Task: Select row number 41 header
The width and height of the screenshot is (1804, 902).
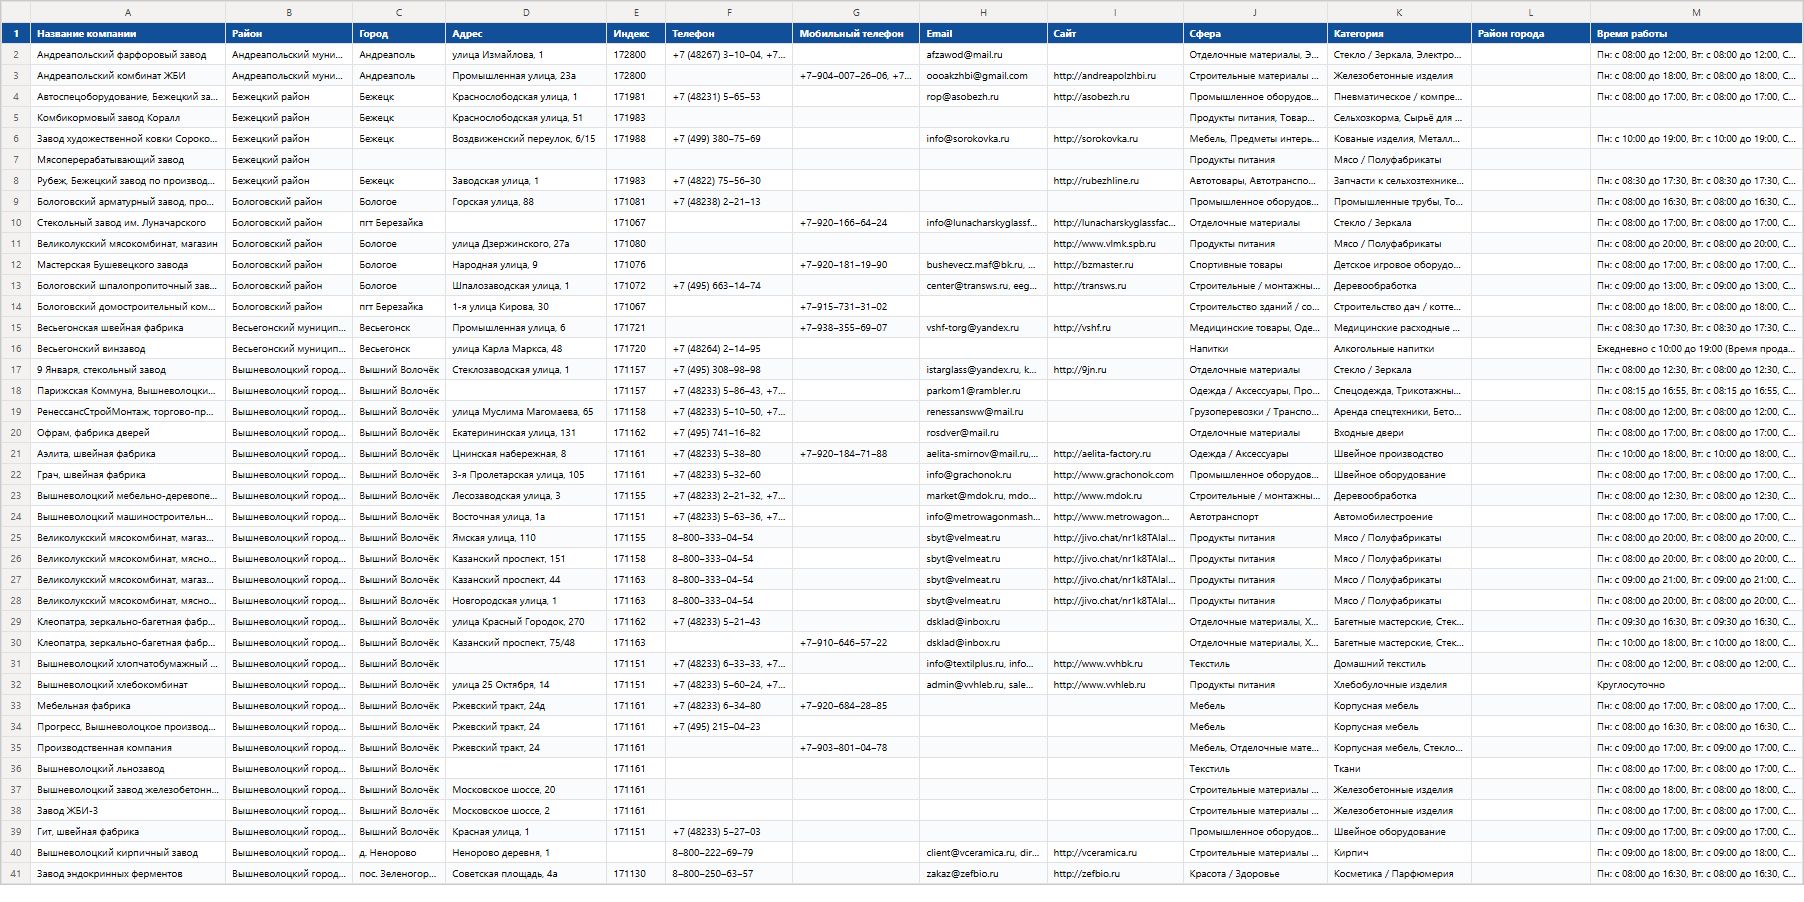Action: point(16,874)
